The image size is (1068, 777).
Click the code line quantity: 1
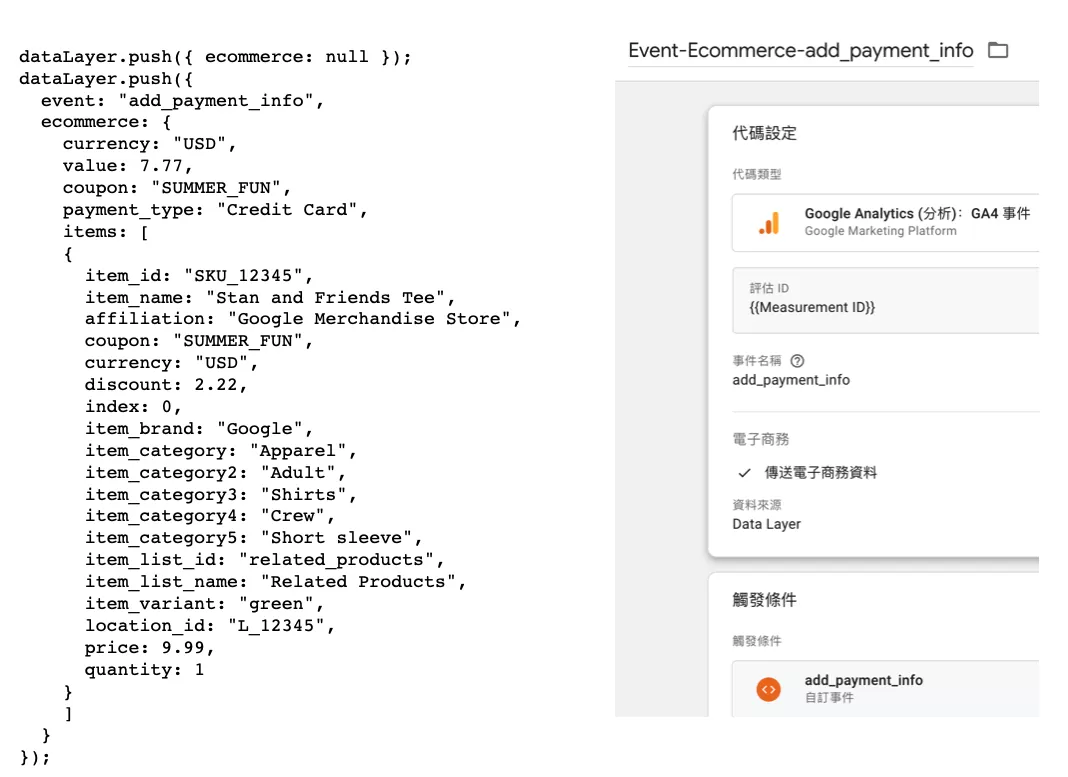coord(144,670)
